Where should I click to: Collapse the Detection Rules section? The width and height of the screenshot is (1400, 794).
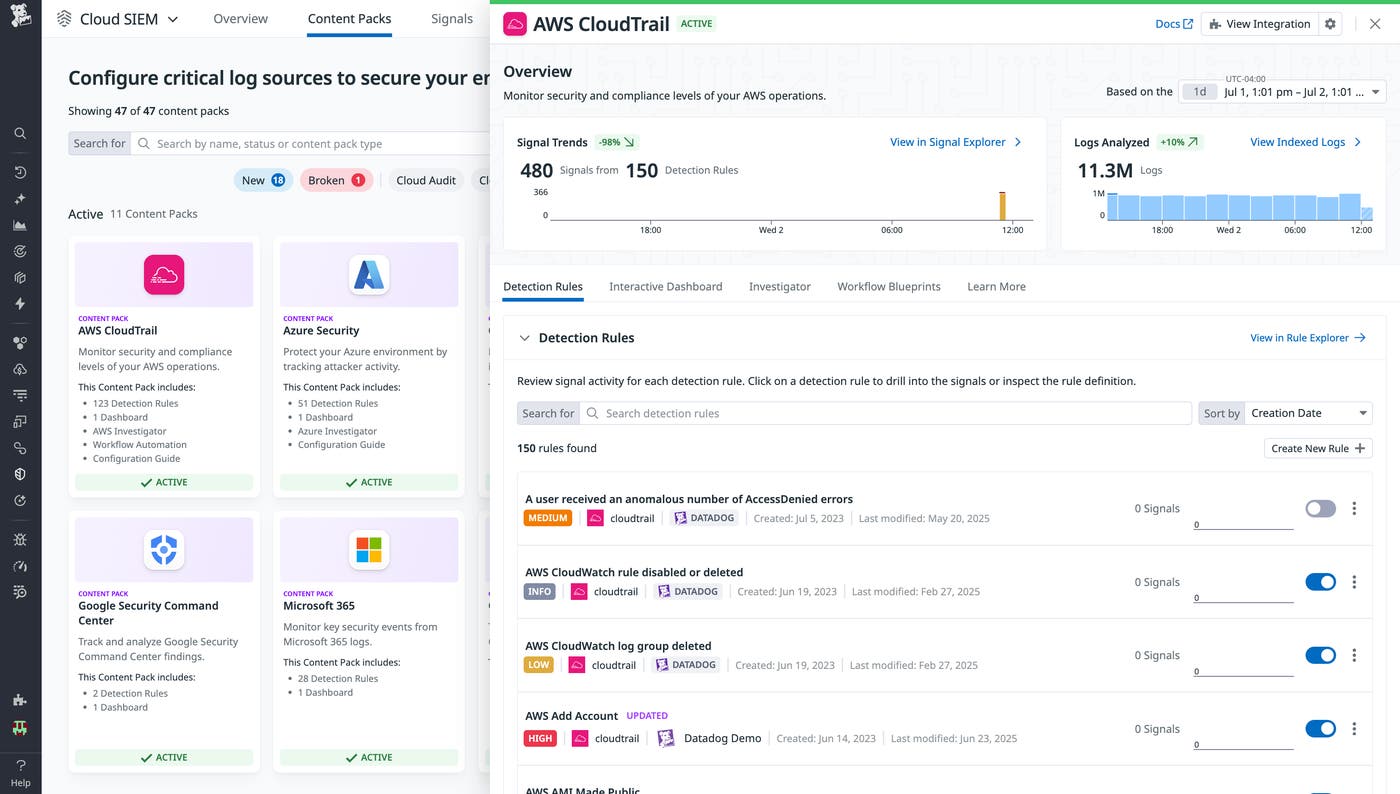(x=524, y=337)
